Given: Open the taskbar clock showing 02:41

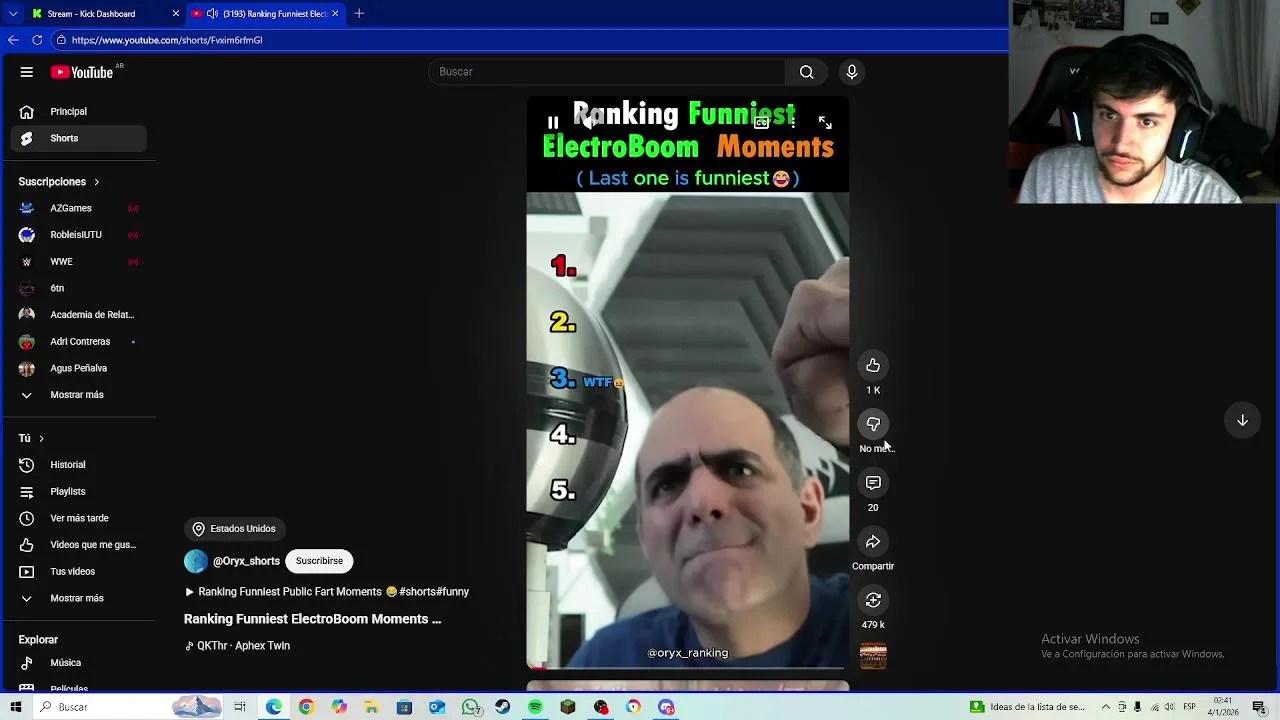Looking at the screenshot, I should tap(1223, 707).
